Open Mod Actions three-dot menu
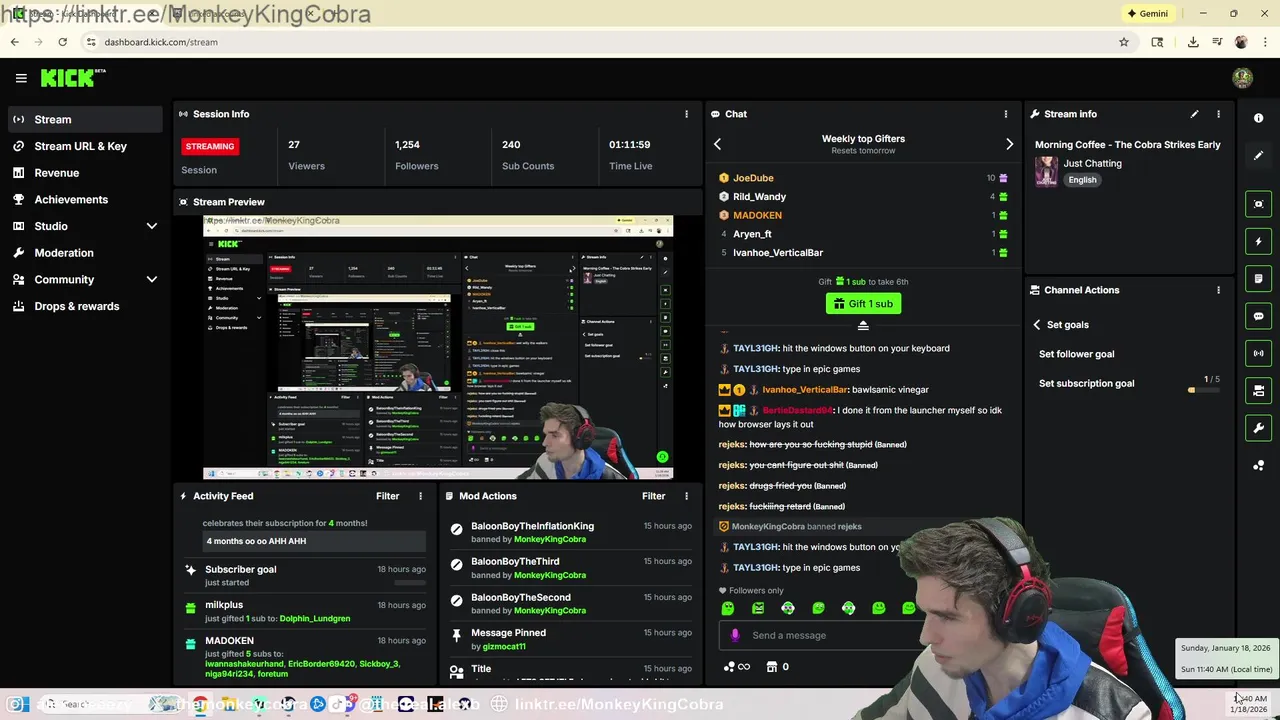 [686, 496]
